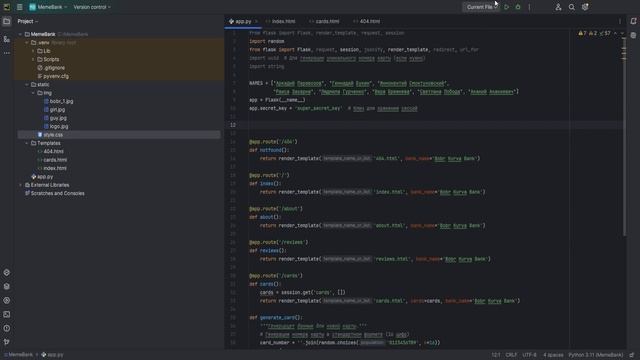Click app.py breadcrumb in status bar

click(52, 355)
